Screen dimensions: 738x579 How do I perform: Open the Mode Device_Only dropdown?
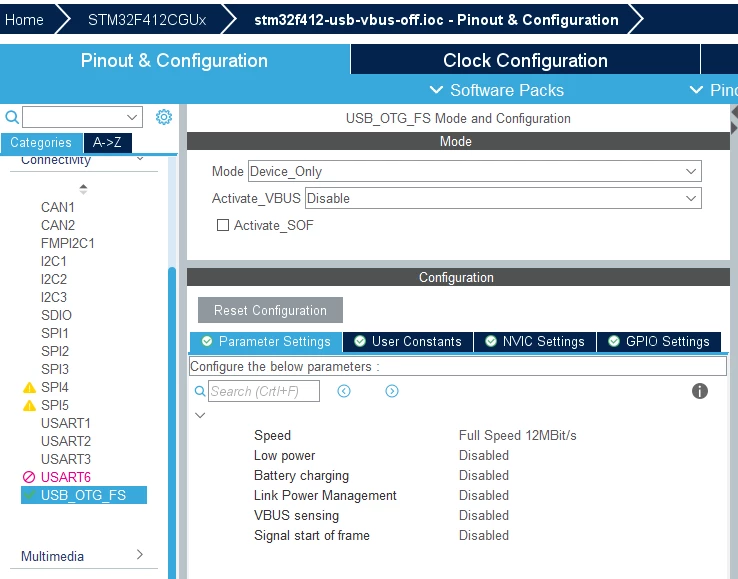[475, 171]
